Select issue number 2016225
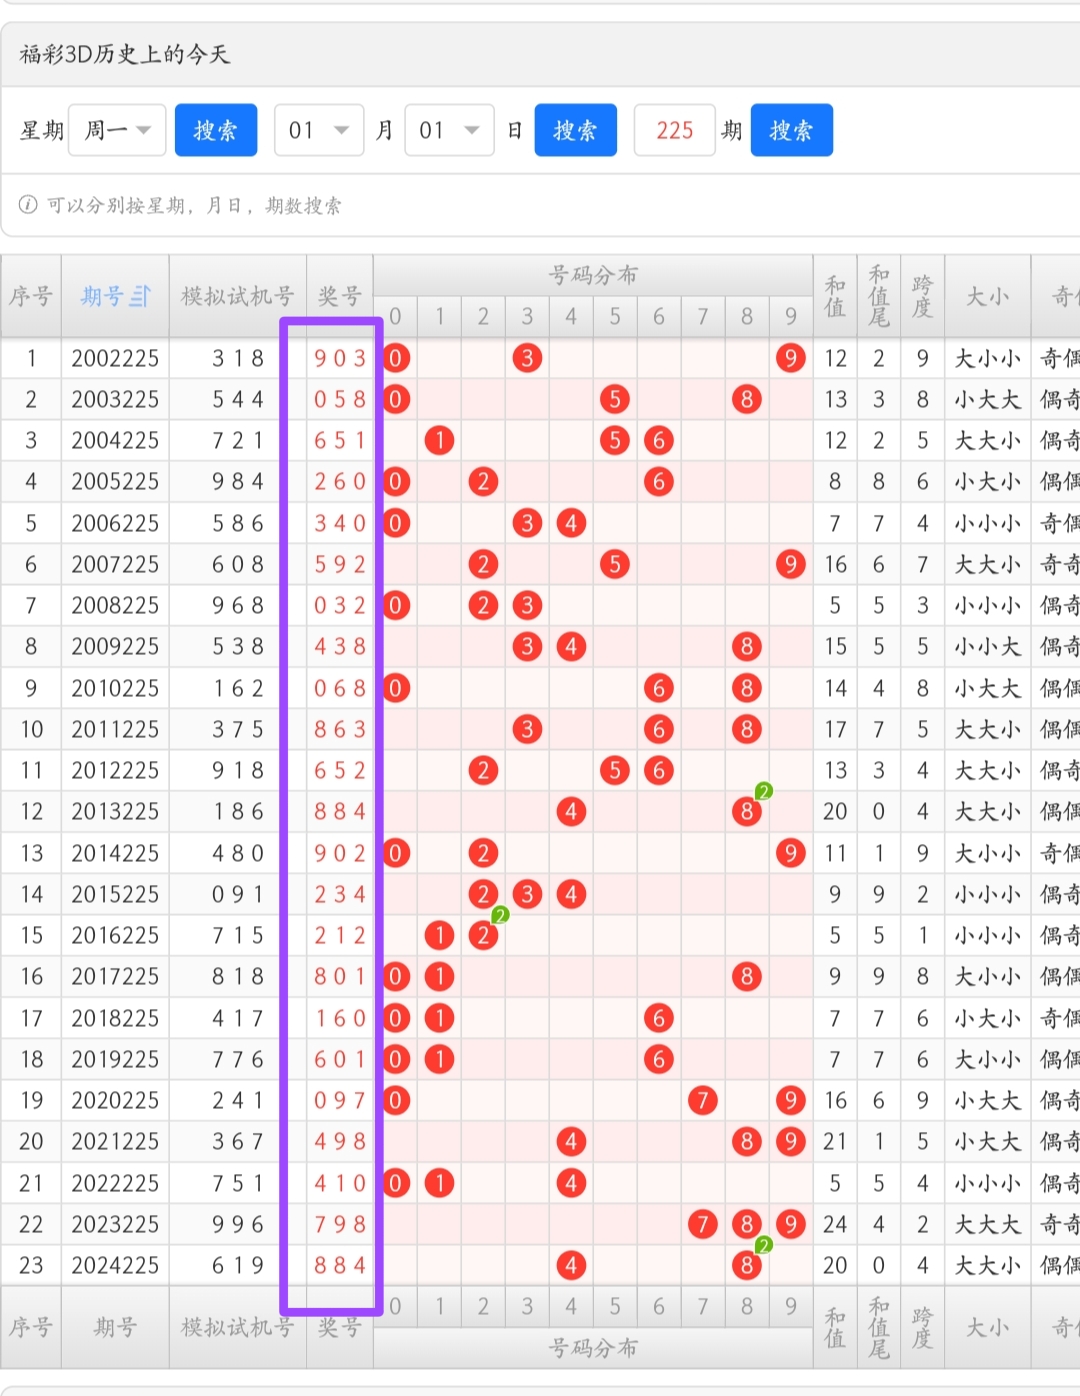The width and height of the screenshot is (1080, 1396). [115, 935]
